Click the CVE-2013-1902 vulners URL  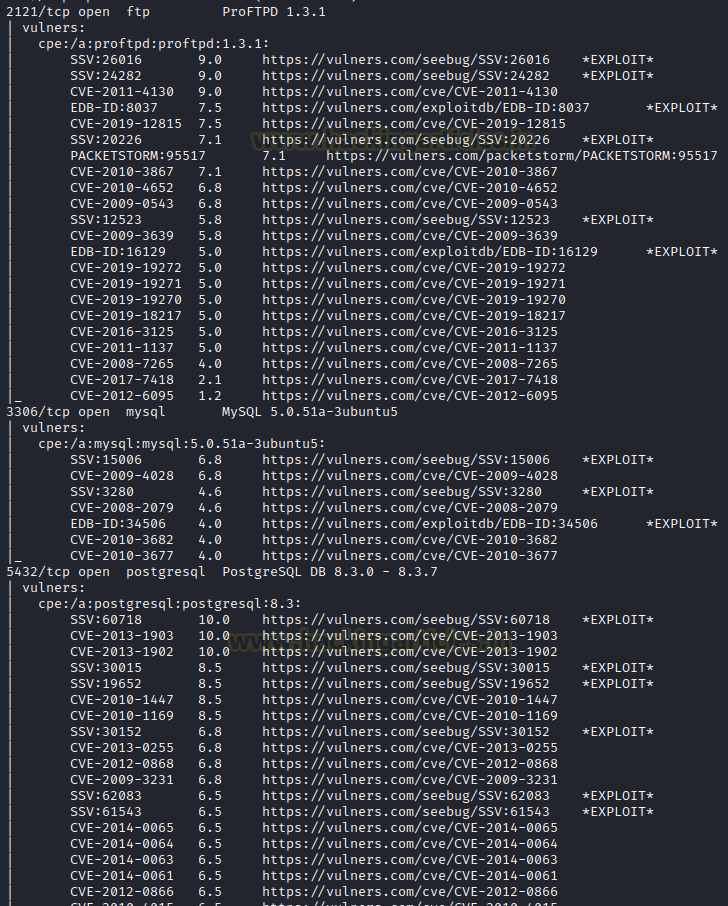(x=410, y=652)
